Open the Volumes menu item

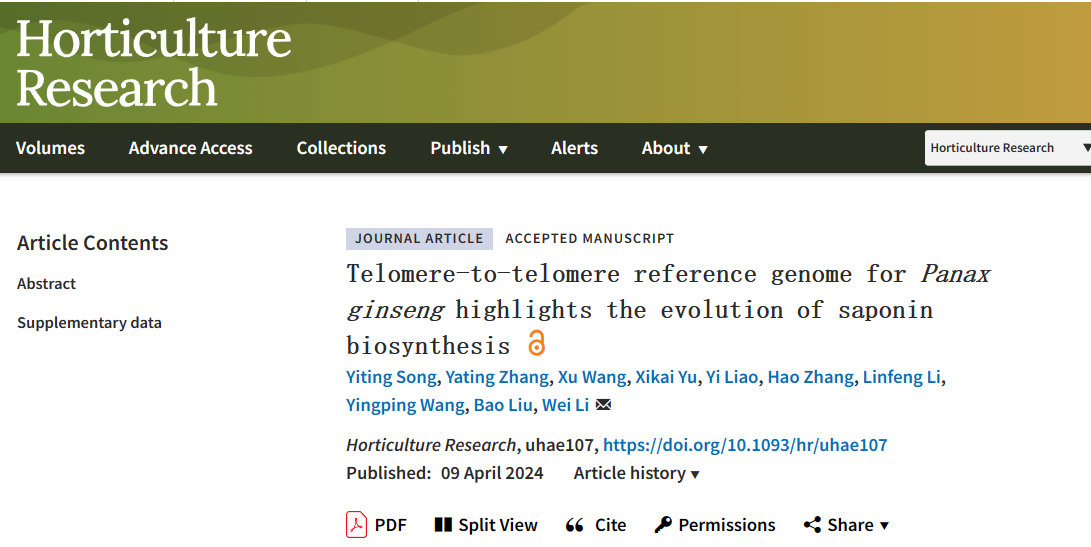pyautogui.click(x=50, y=148)
